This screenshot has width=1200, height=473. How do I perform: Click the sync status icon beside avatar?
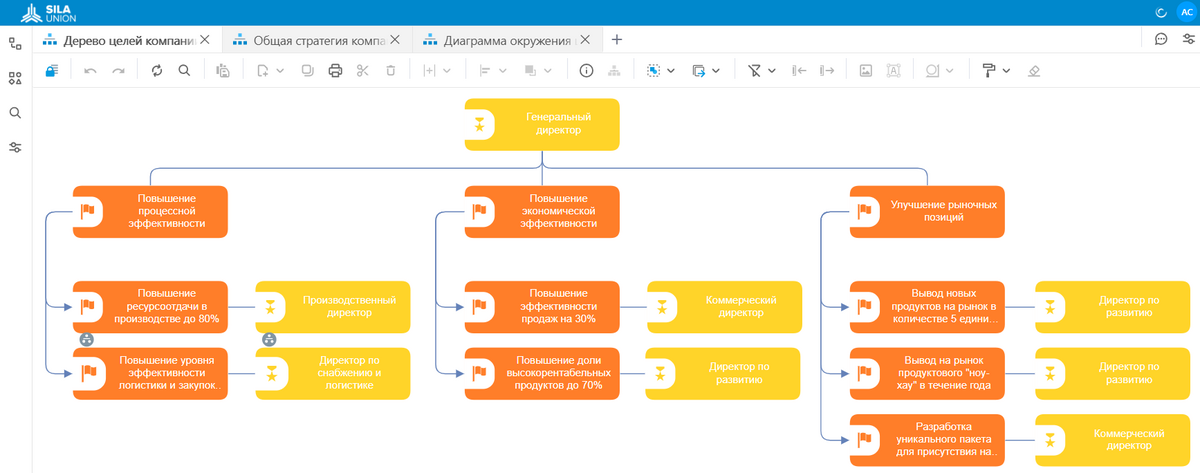point(1161,12)
